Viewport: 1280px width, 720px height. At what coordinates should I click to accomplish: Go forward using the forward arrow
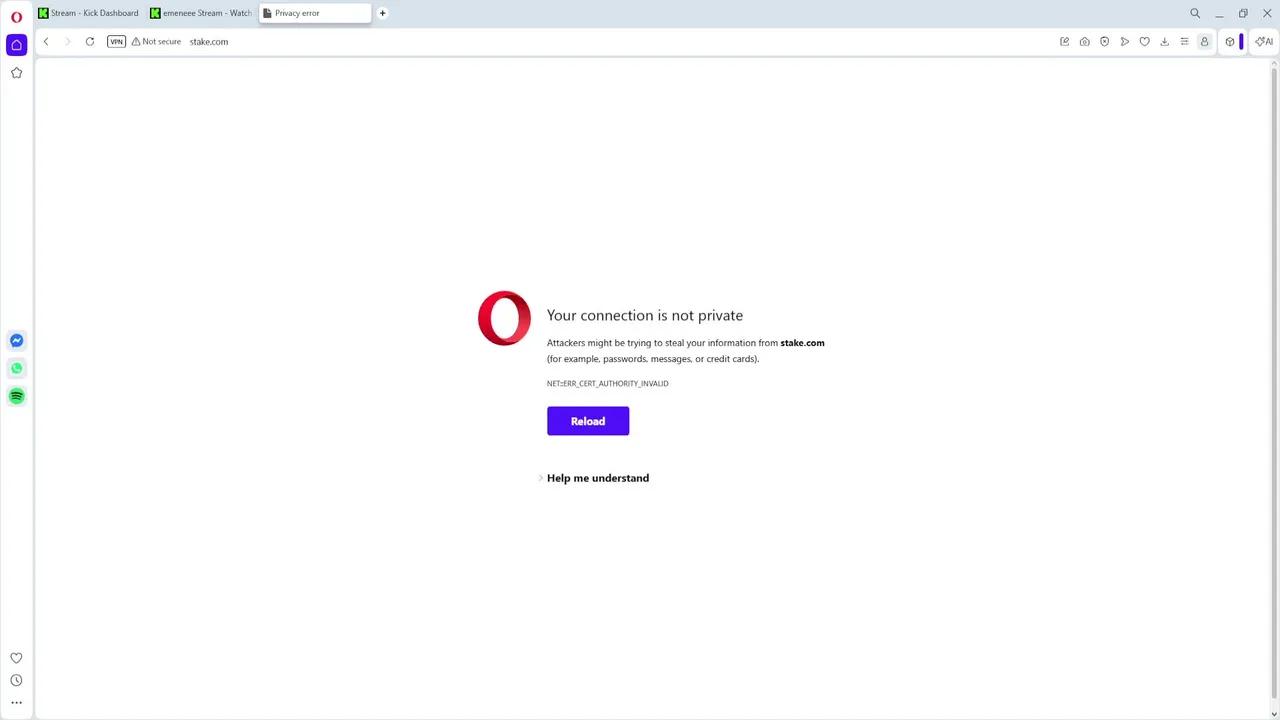pyautogui.click(x=68, y=42)
